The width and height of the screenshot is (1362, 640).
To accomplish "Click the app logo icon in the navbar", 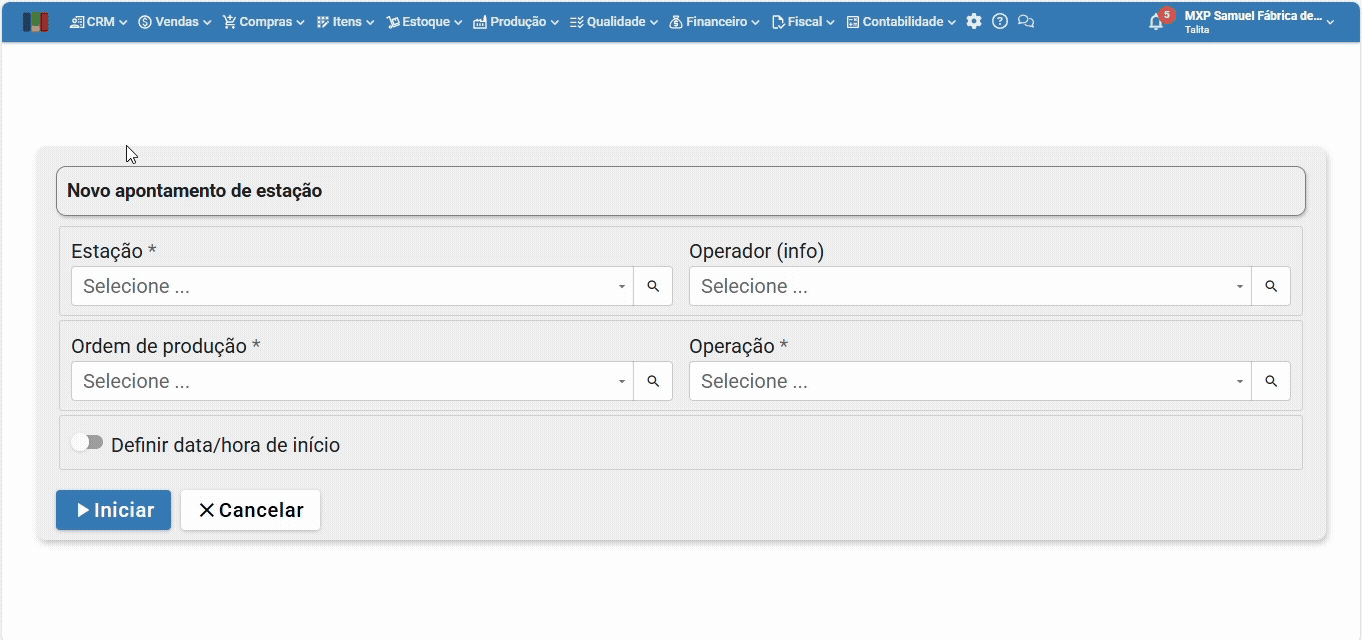I will (35, 21).
